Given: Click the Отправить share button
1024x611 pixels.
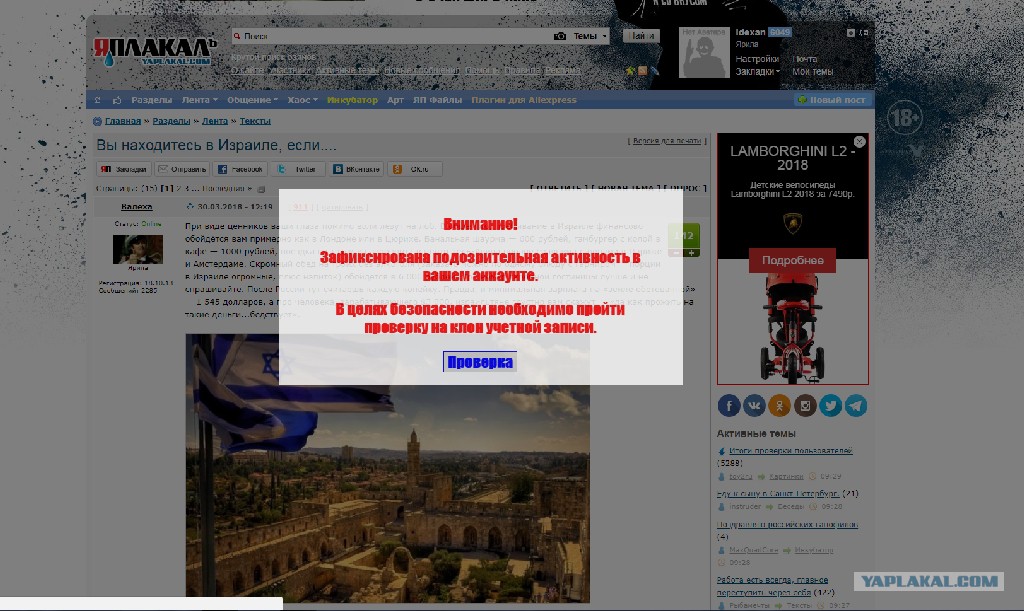Looking at the screenshot, I should (x=182, y=169).
